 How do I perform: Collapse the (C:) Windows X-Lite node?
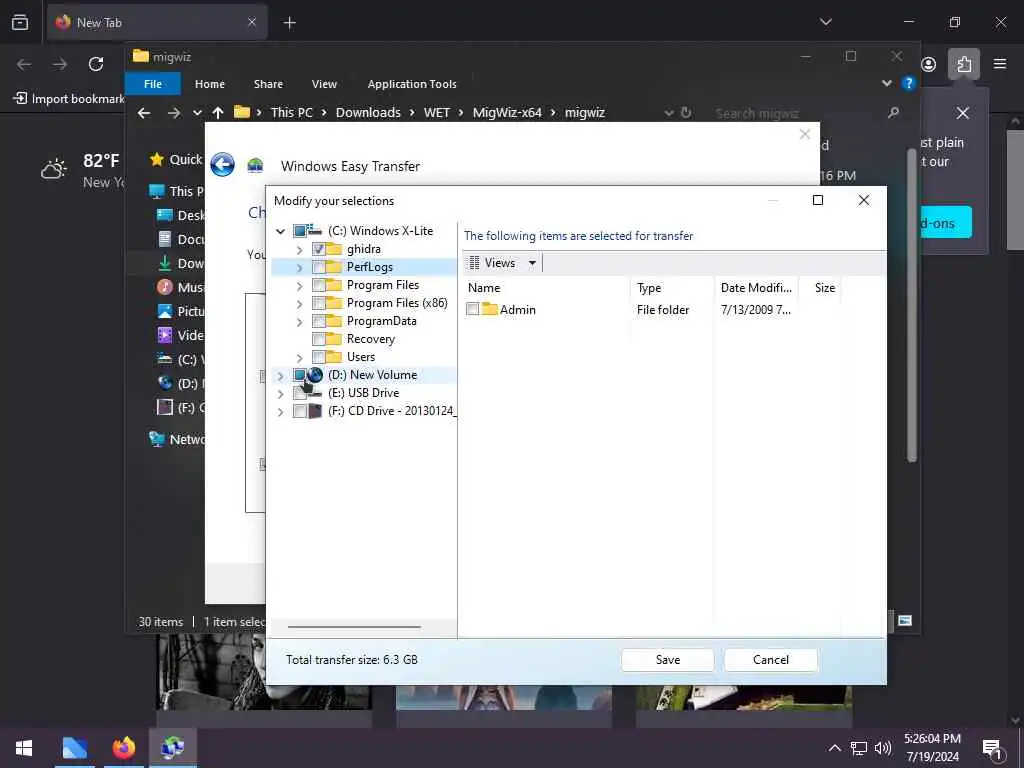[x=281, y=231]
